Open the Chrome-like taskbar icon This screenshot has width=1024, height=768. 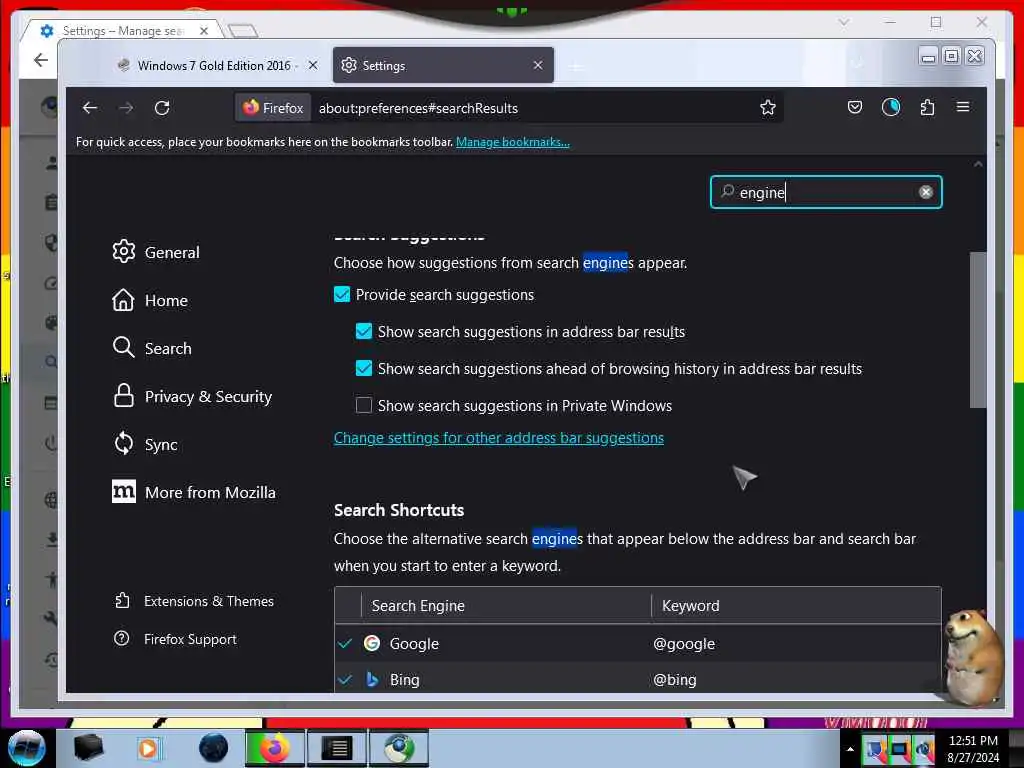point(399,748)
